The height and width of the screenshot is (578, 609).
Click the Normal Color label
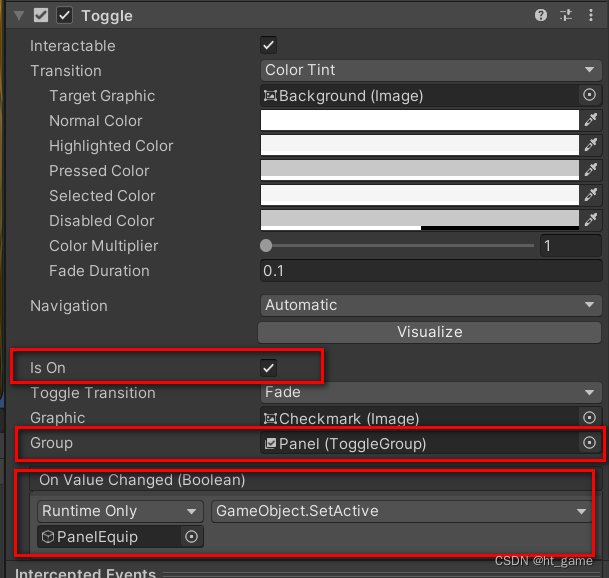[x=96, y=121]
